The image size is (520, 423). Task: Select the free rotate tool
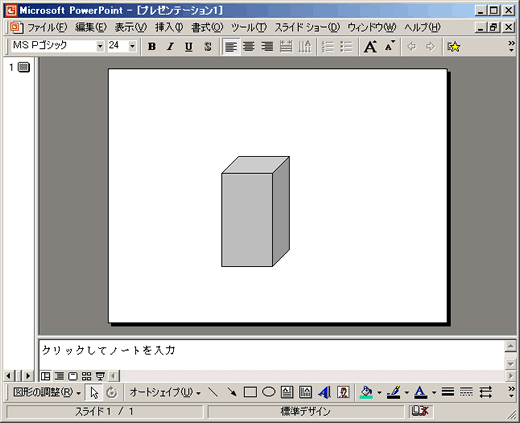click(112, 393)
